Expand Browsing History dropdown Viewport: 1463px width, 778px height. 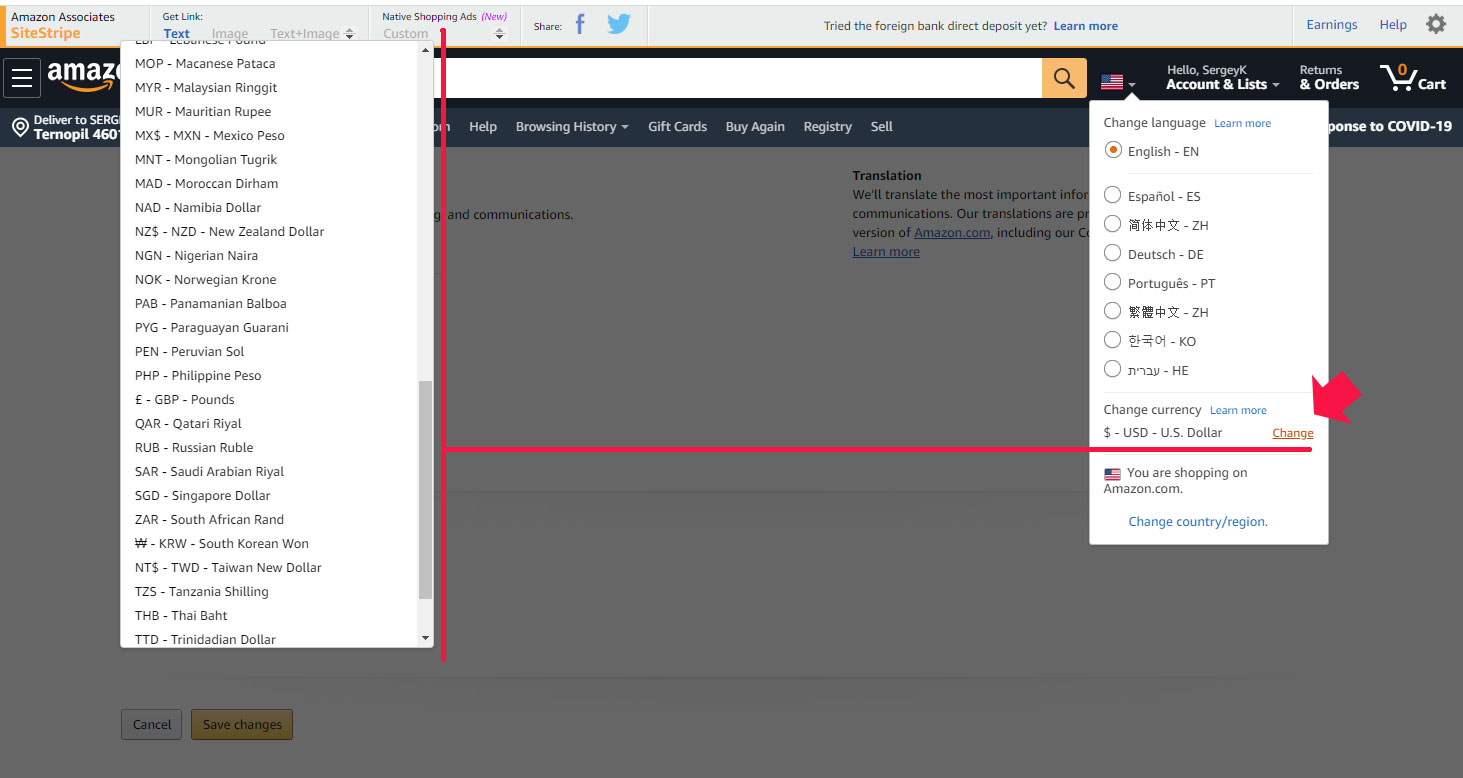point(571,127)
